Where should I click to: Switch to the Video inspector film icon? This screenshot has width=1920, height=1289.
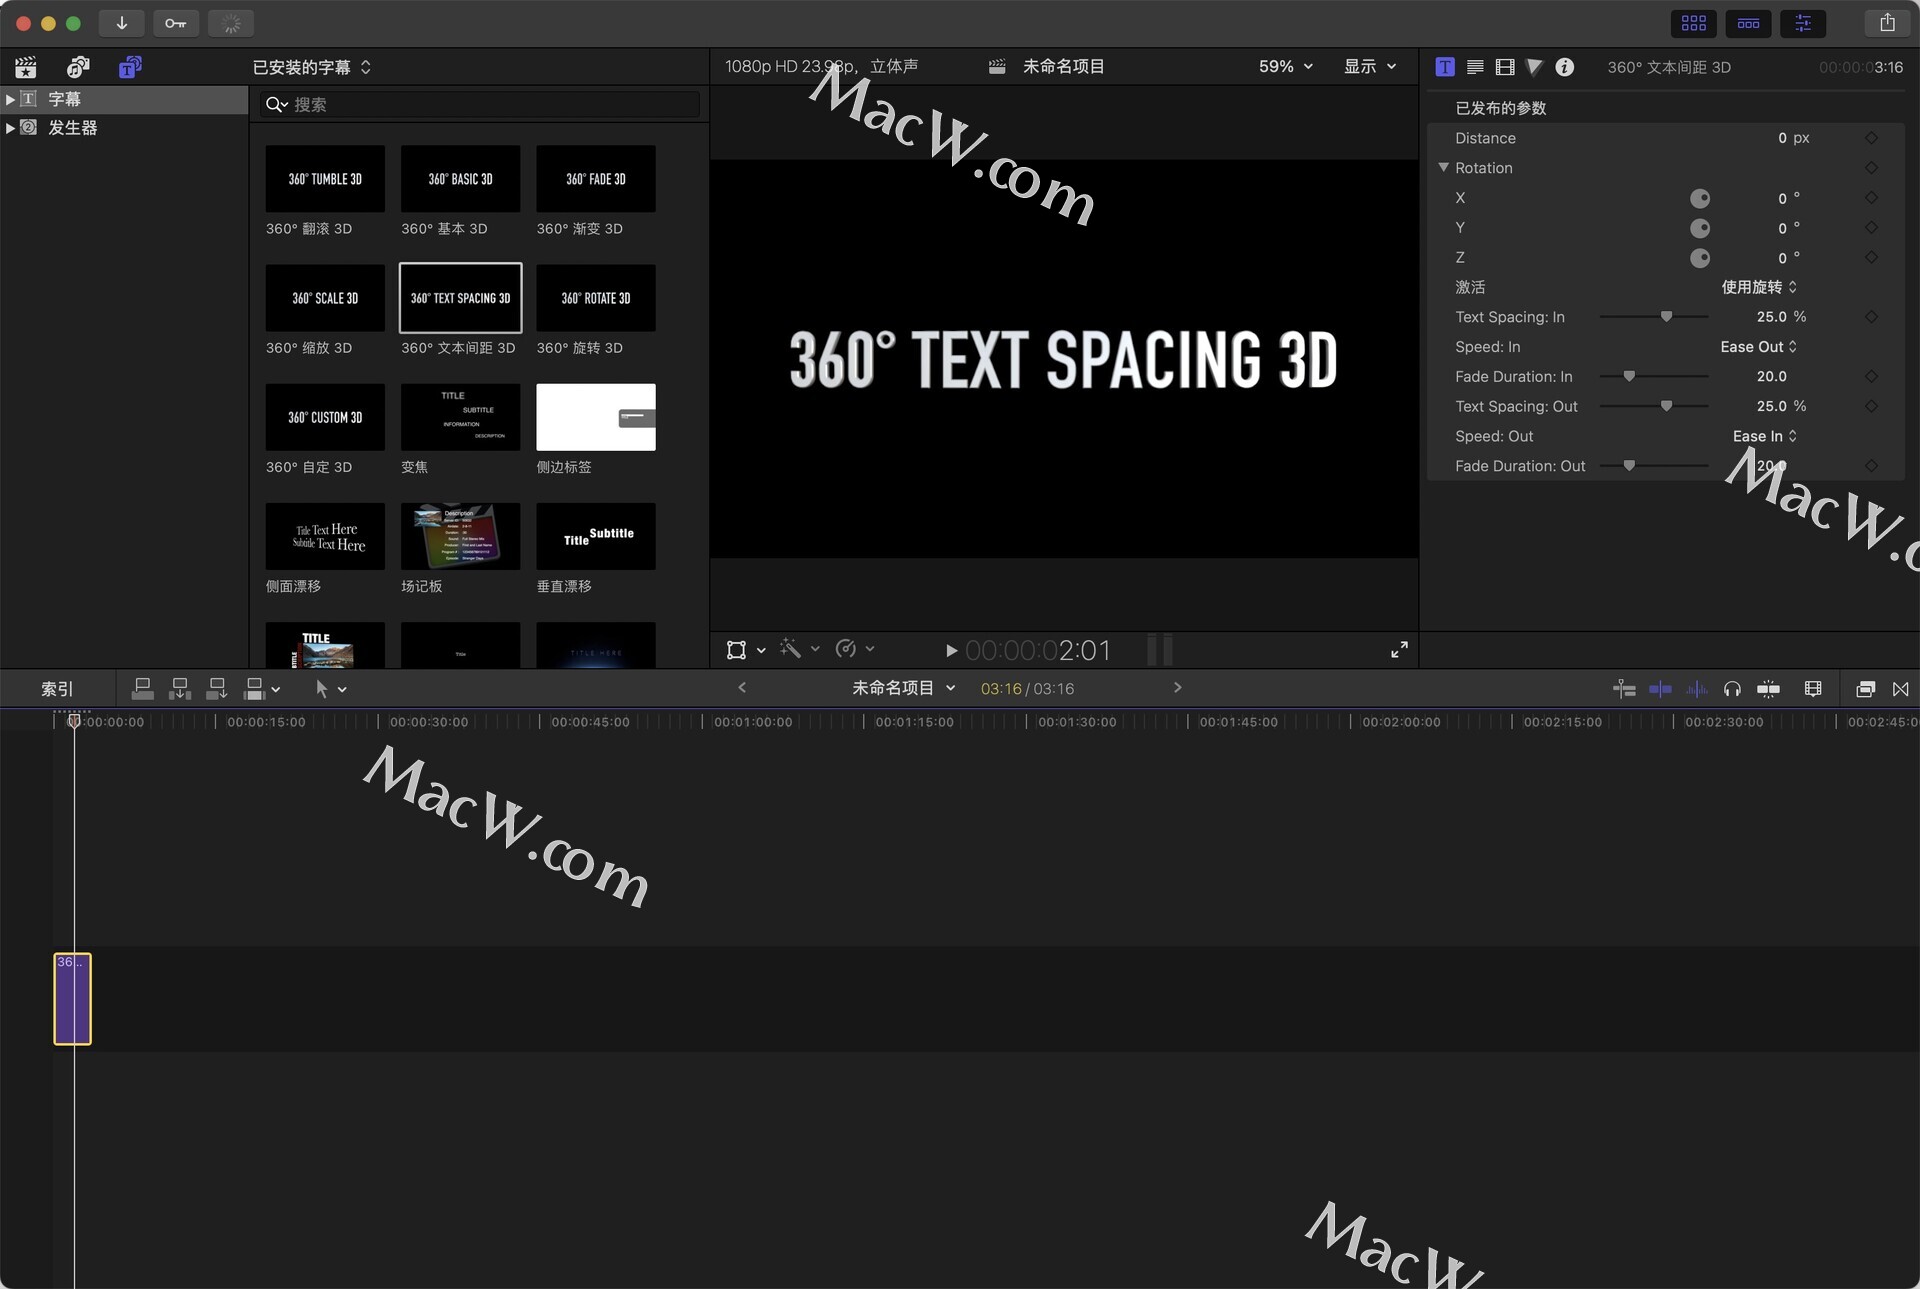point(1505,67)
